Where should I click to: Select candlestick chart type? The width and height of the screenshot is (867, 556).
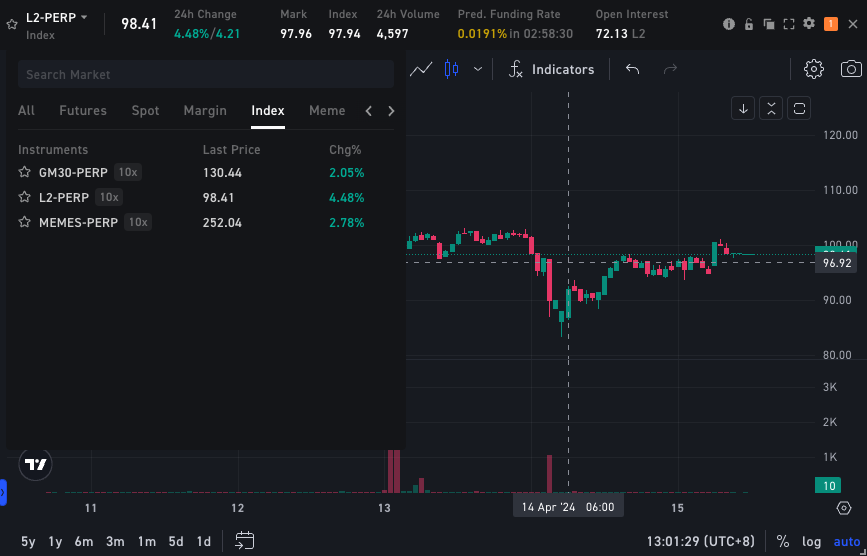pyautogui.click(x=452, y=69)
